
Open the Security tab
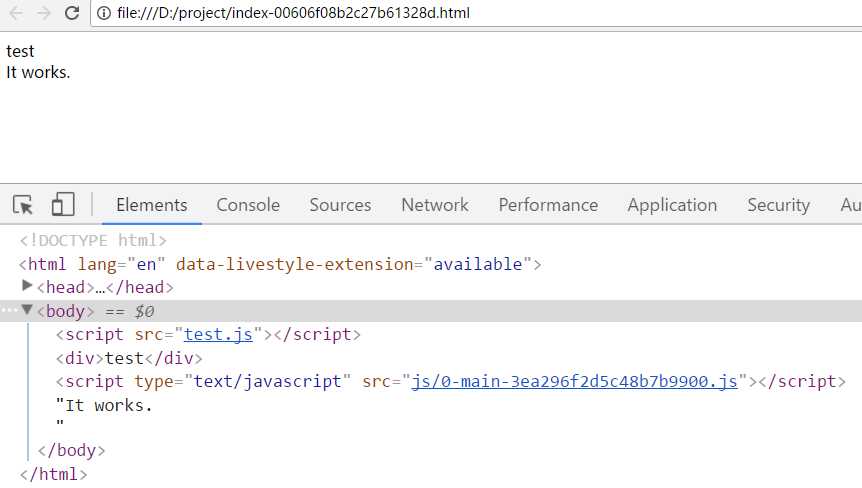778,205
